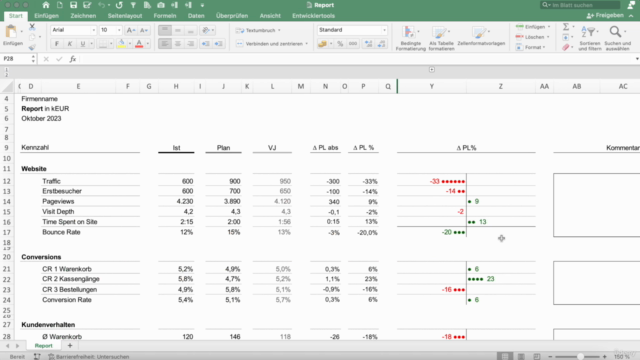Decrease font size with small A icon

tap(144, 30)
